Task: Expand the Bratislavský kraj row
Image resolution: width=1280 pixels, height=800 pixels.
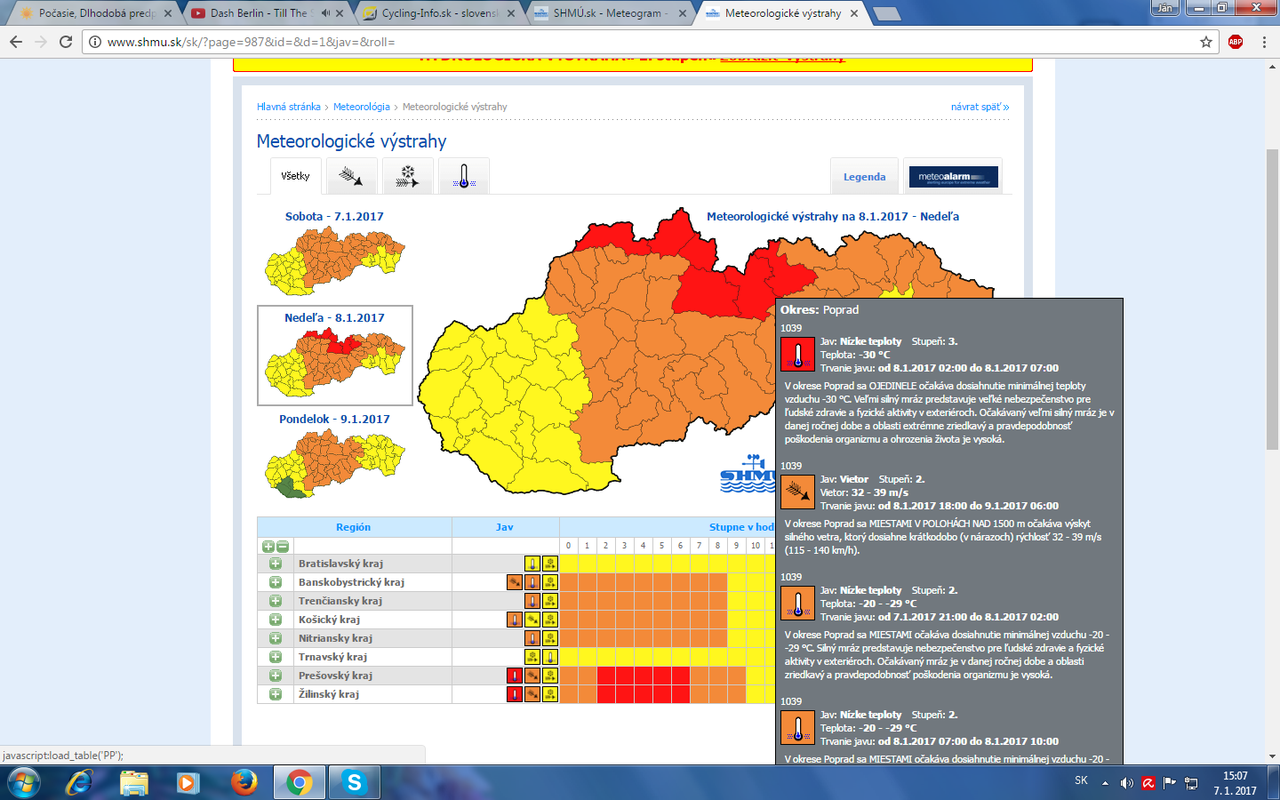Action: (275, 564)
